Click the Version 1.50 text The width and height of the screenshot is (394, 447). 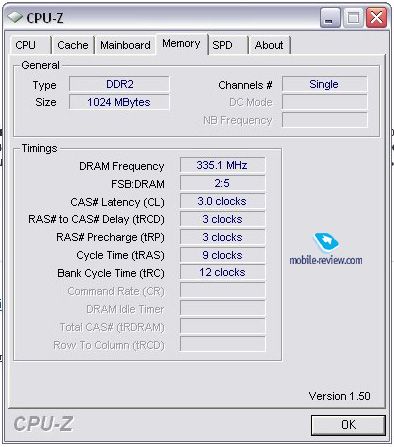(x=340, y=396)
